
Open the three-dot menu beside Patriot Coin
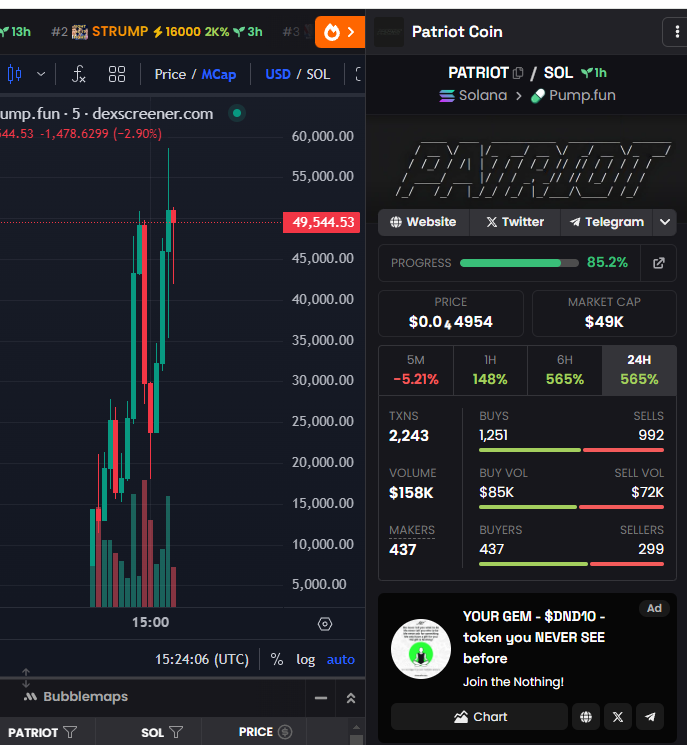click(x=677, y=32)
